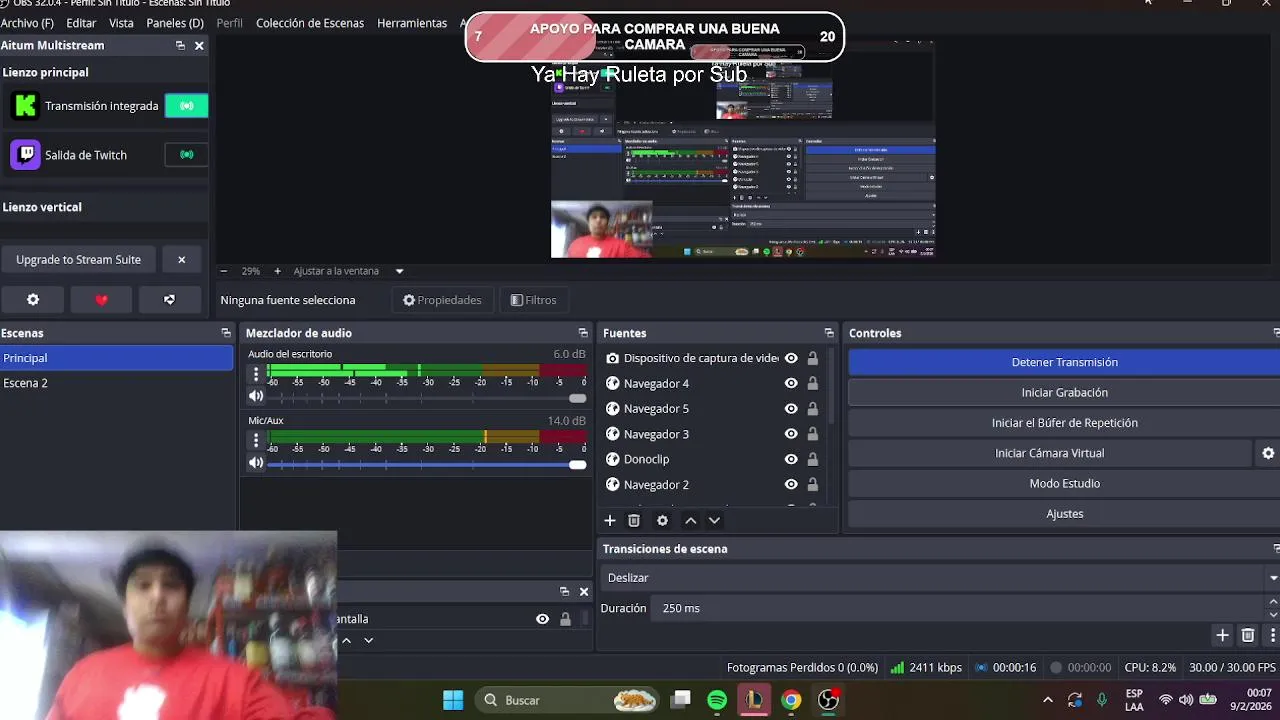The height and width of the screenshot is (720, 1280).
Task: Open Spotify from the taskbar
Action: pyautogui.click(x=717, y=700)
